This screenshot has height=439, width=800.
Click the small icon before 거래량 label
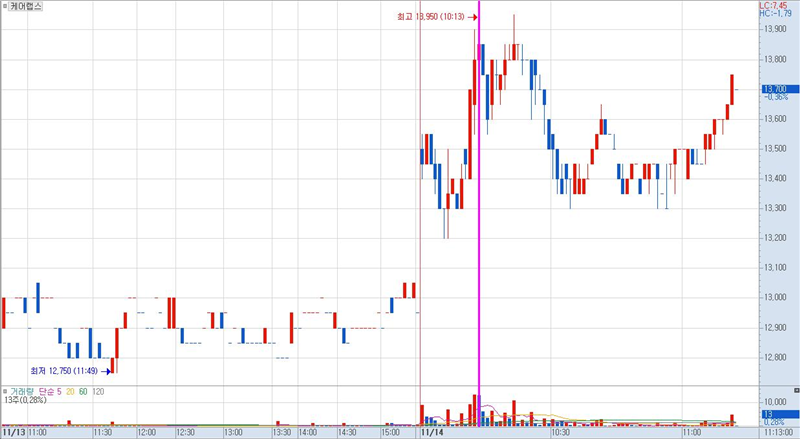4,391
